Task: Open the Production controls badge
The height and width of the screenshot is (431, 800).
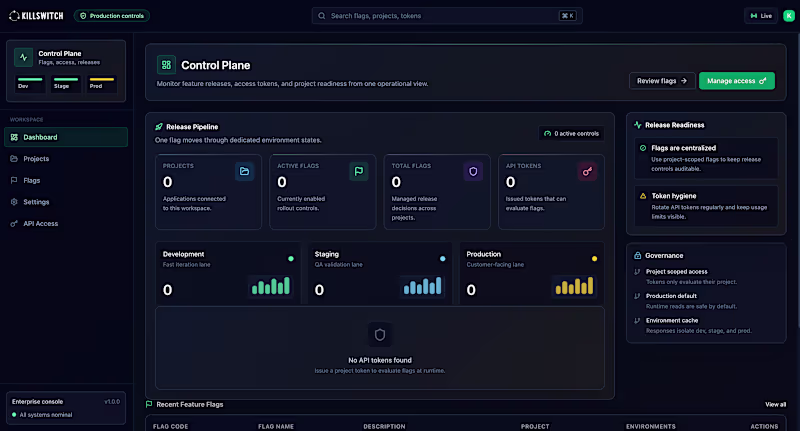Action: (x=112, y=16)
